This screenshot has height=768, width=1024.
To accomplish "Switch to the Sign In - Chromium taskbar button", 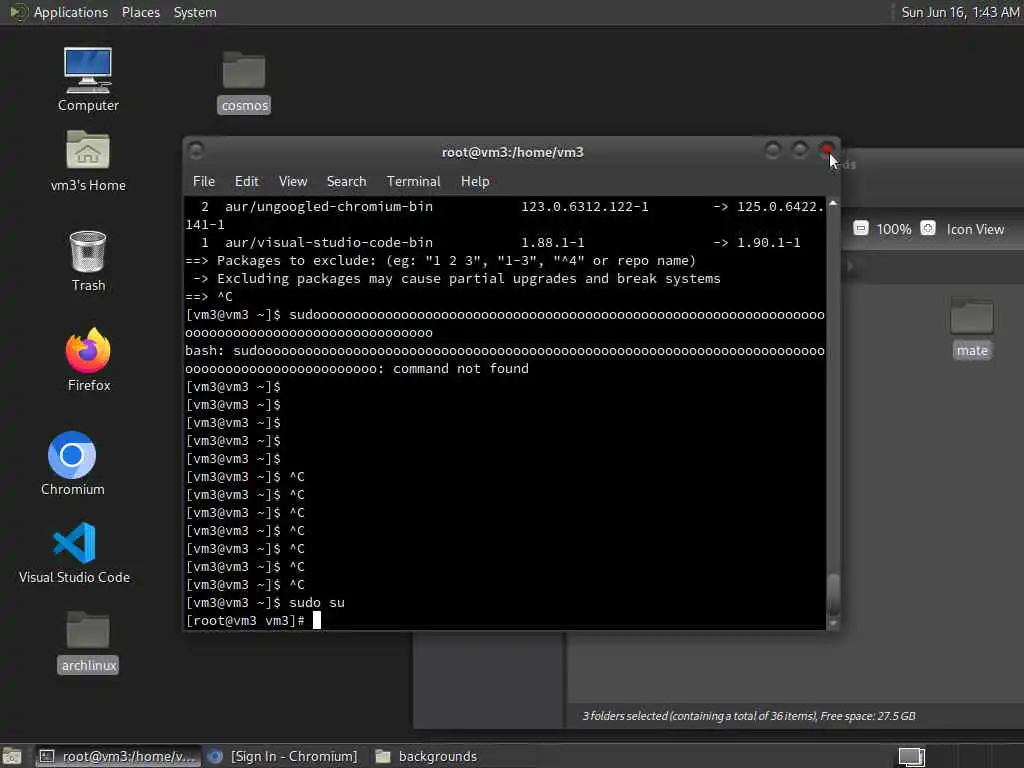I will 282,756.
